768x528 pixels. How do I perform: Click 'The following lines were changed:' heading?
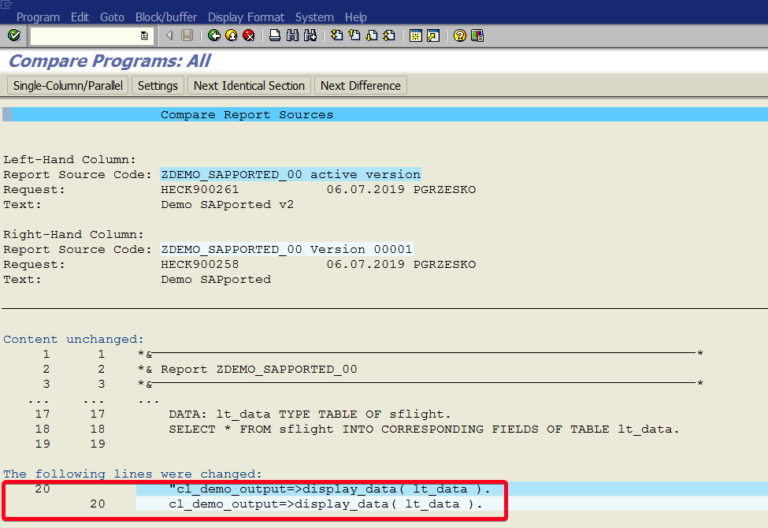(x=132, y=474)
